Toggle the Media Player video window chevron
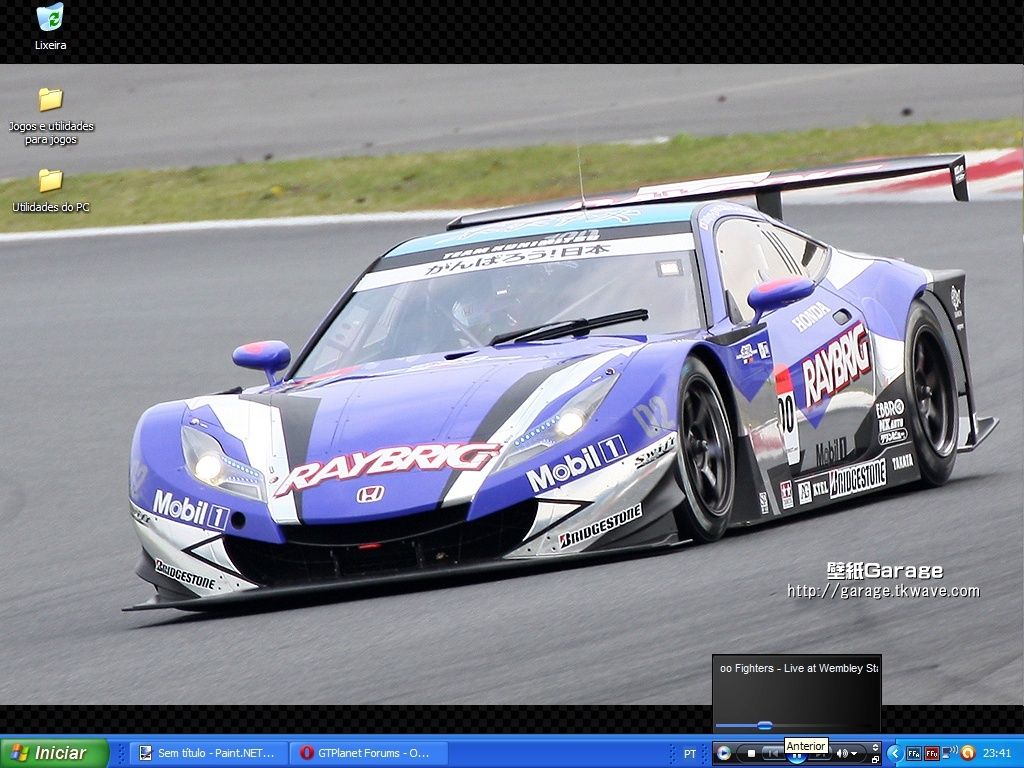Image resolution: width=1024 pixels, height=768 pixels. coord(875,748)
